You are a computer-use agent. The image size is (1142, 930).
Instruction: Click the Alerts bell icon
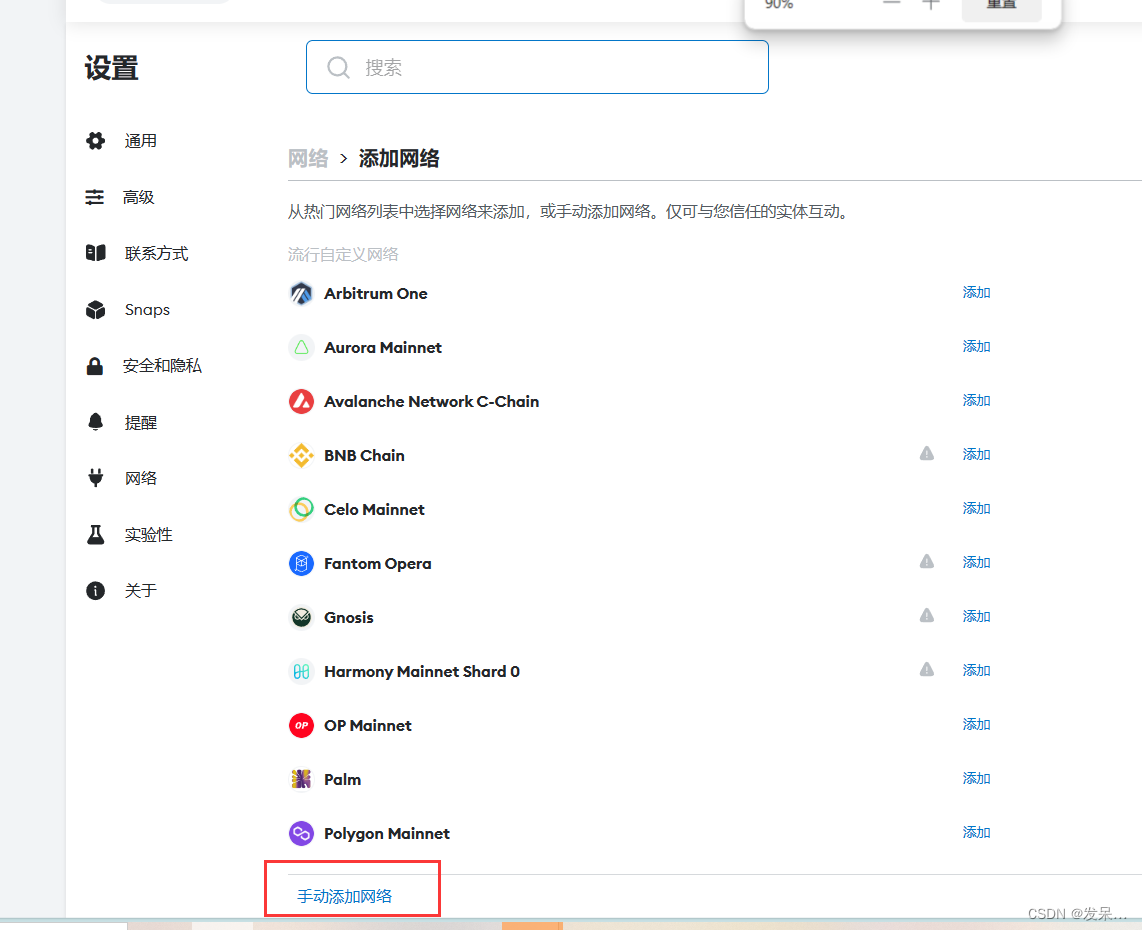95,422
